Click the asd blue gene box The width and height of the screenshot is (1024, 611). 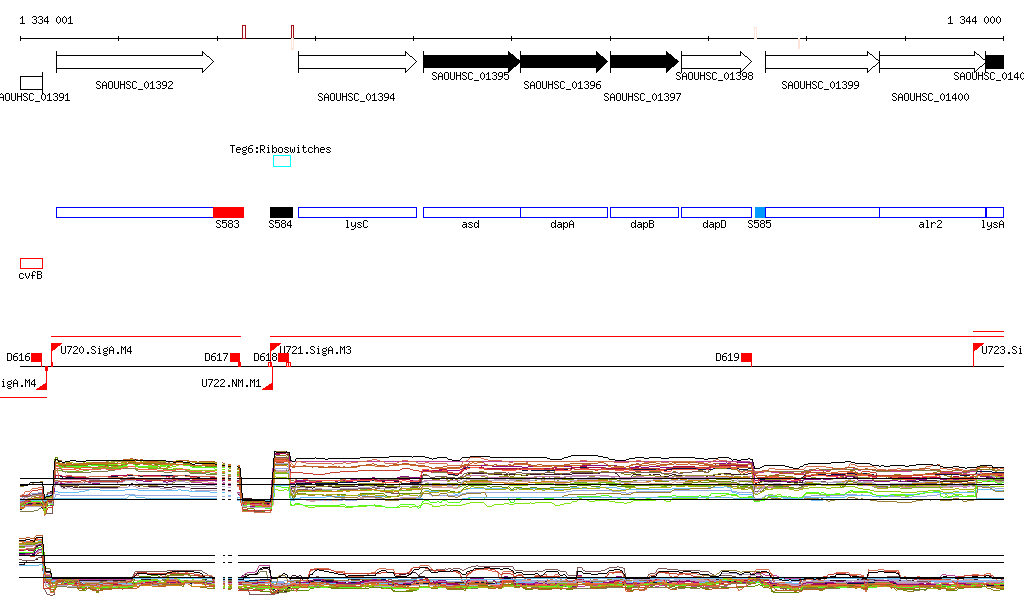(x=472, y=213)
